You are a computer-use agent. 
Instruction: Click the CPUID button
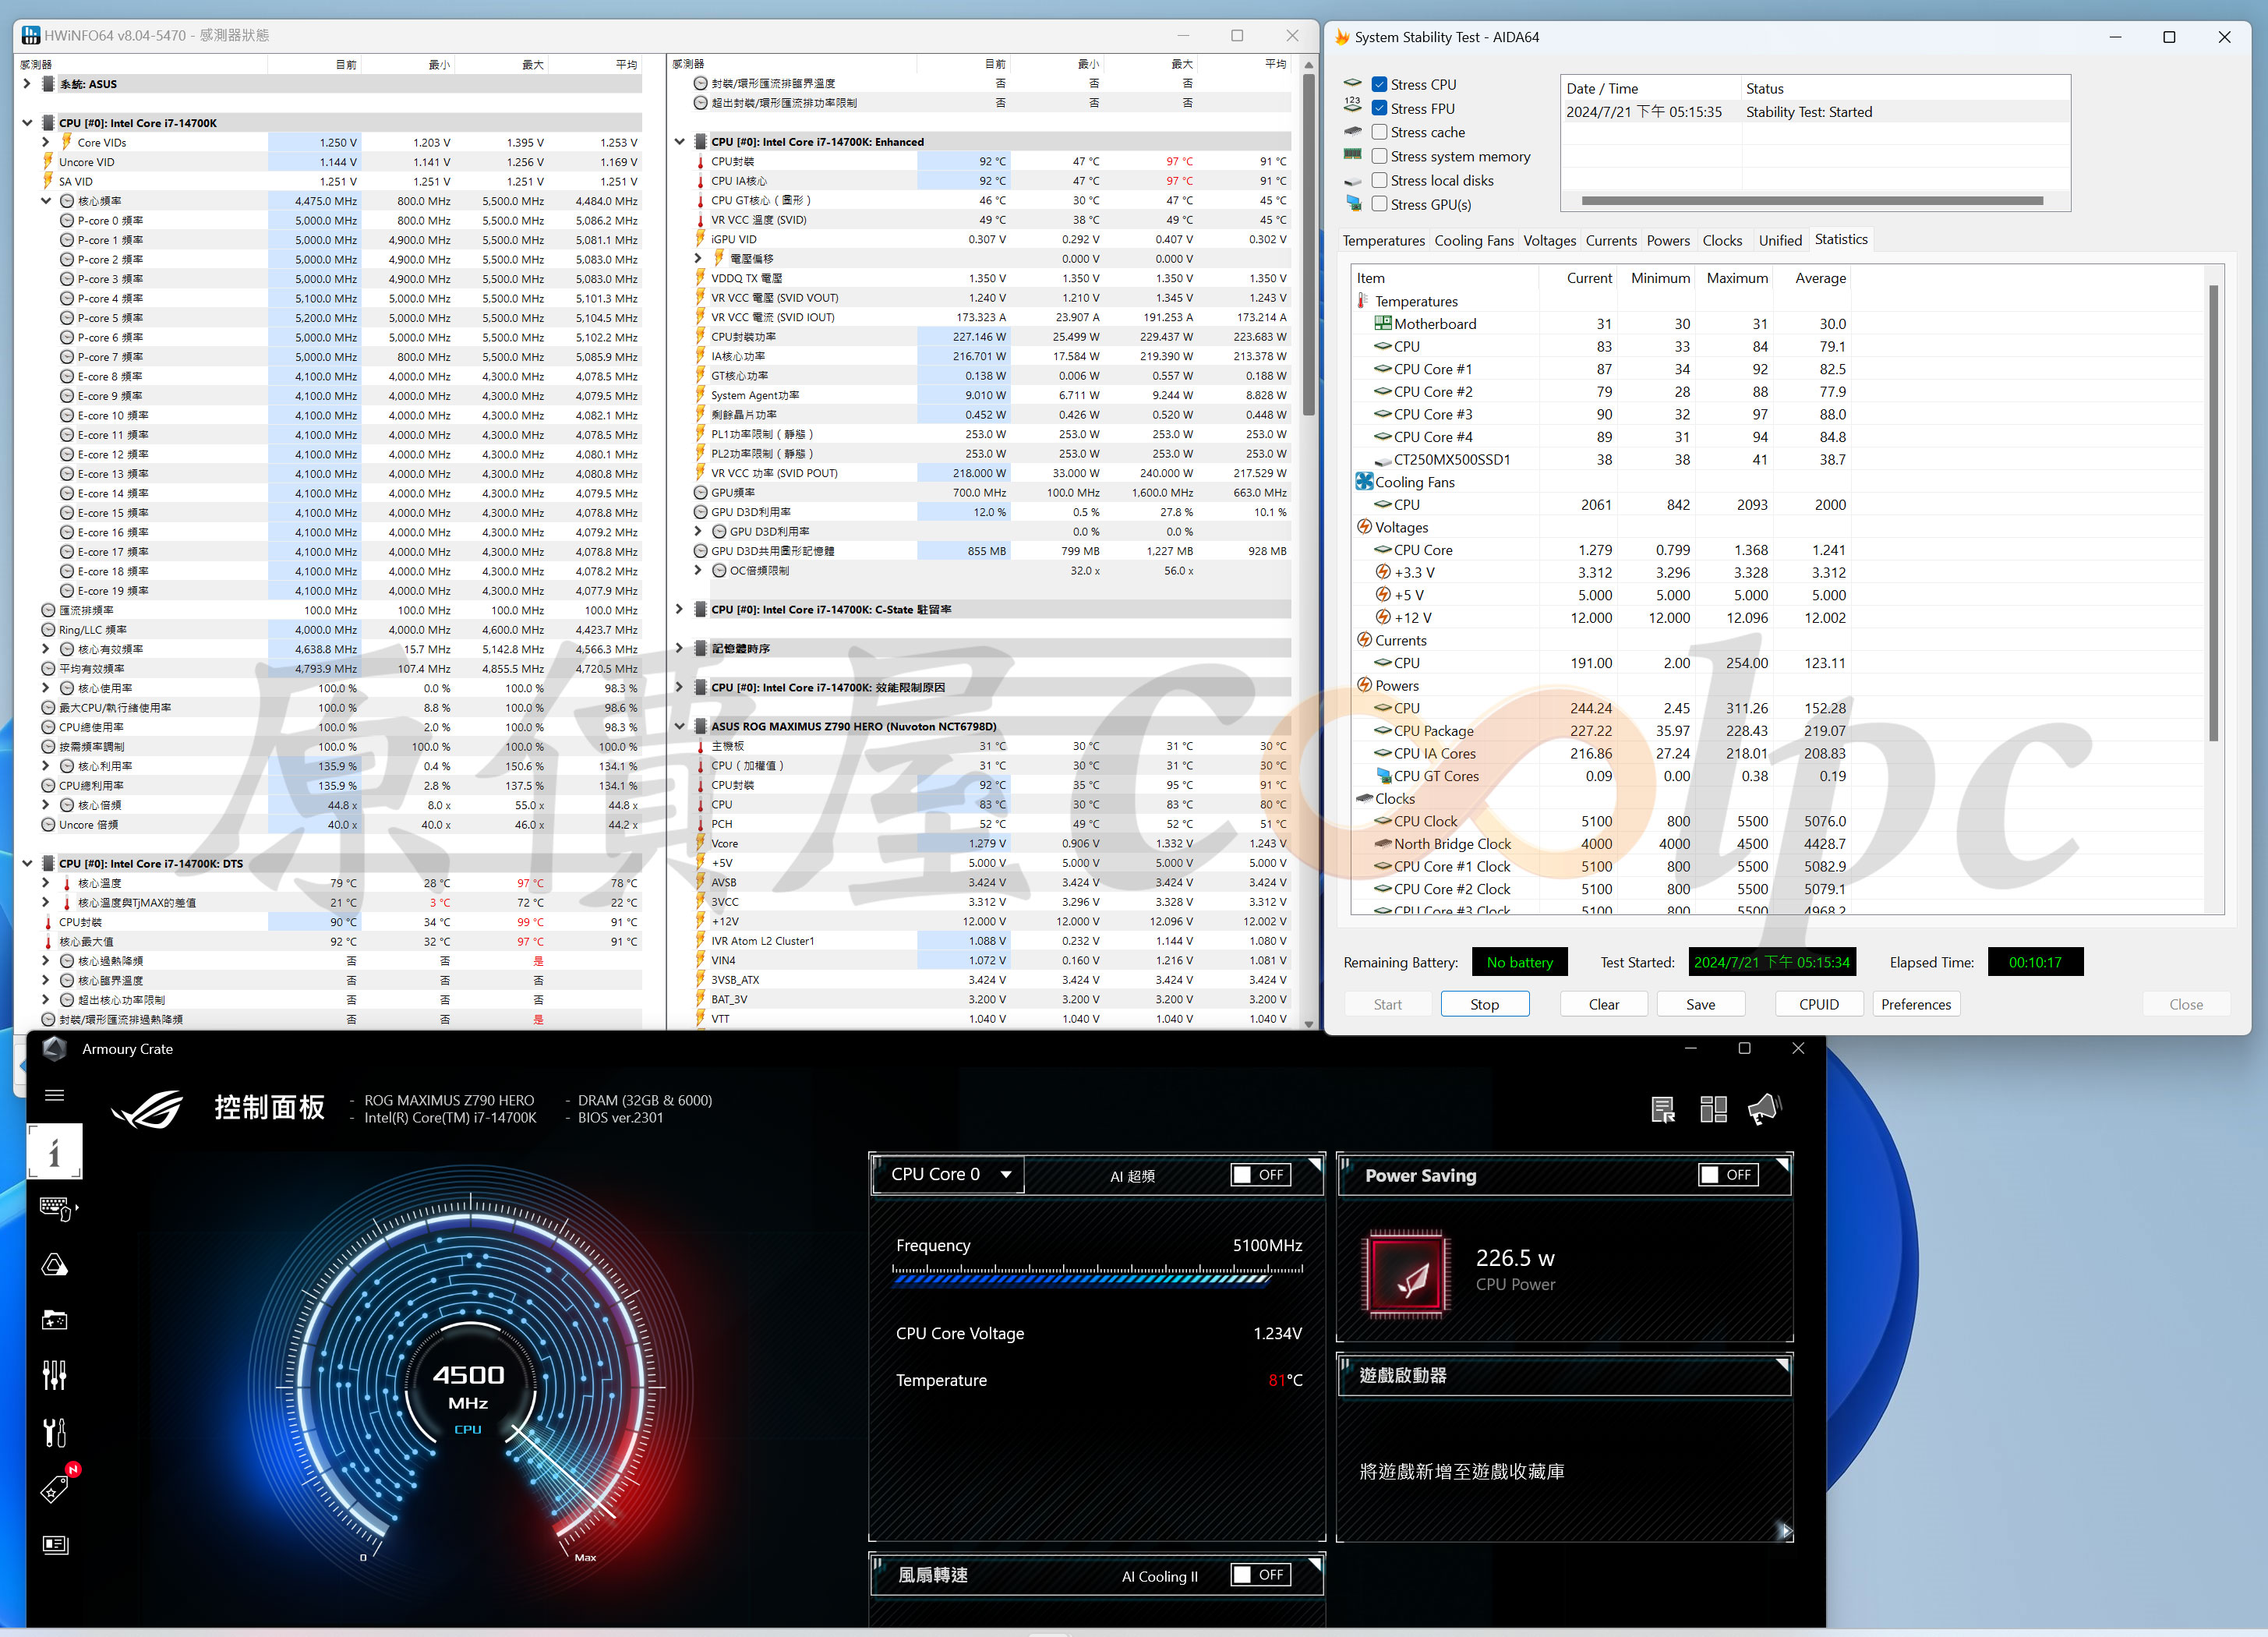[x=1818, y=1004]
